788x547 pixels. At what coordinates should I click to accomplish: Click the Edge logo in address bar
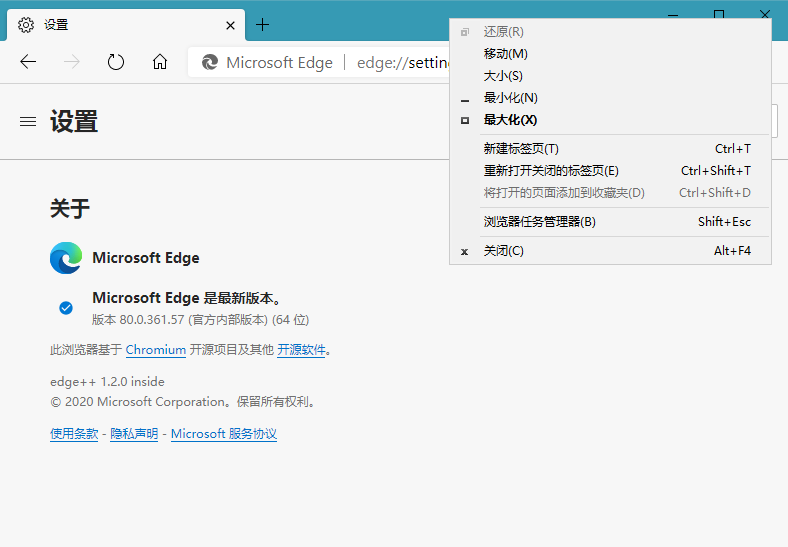[210, 62]
